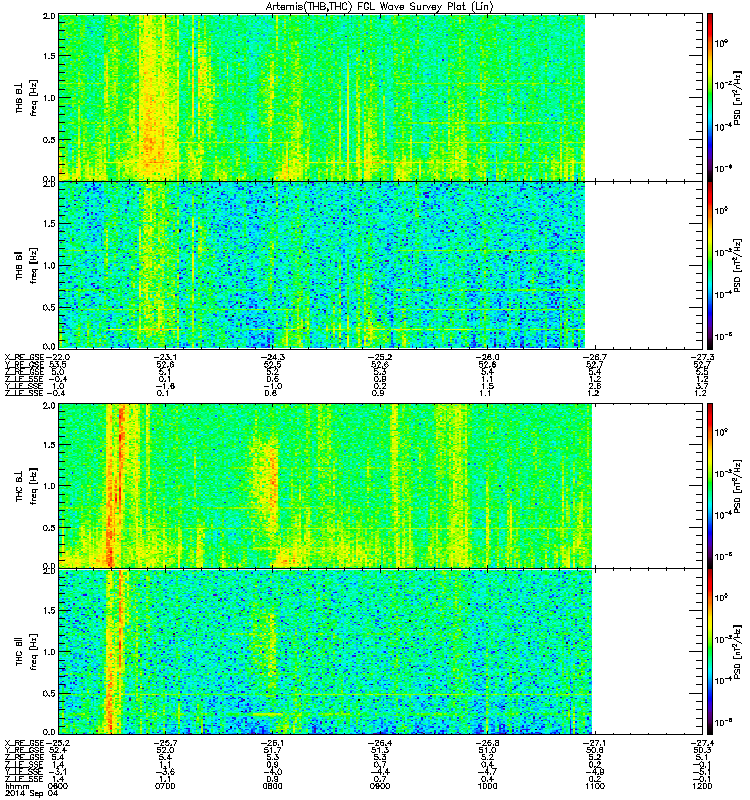
Task: Click the date label '2014 Sep 04'
Action: [x=32, y=793]
